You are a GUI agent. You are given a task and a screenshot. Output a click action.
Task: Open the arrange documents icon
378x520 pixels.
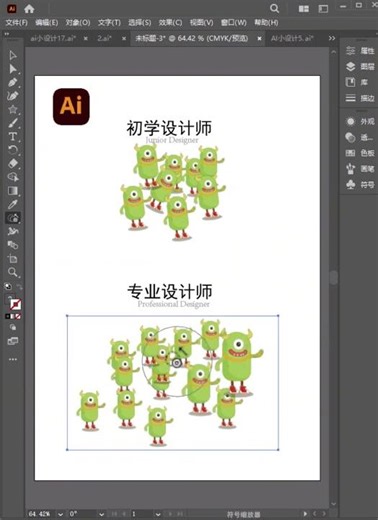click(304, 9)
